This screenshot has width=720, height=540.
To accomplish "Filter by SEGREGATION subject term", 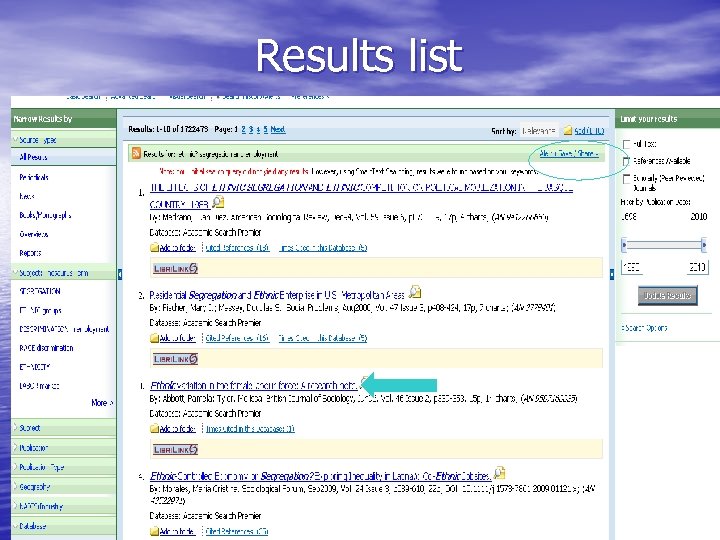I will (39, 291).
